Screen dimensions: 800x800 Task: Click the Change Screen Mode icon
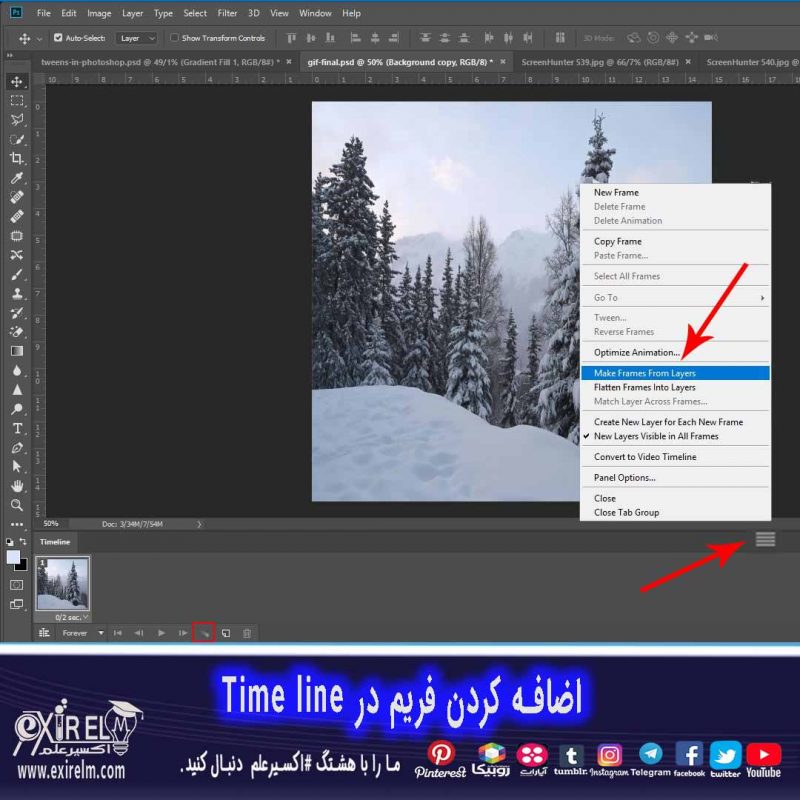17,605
